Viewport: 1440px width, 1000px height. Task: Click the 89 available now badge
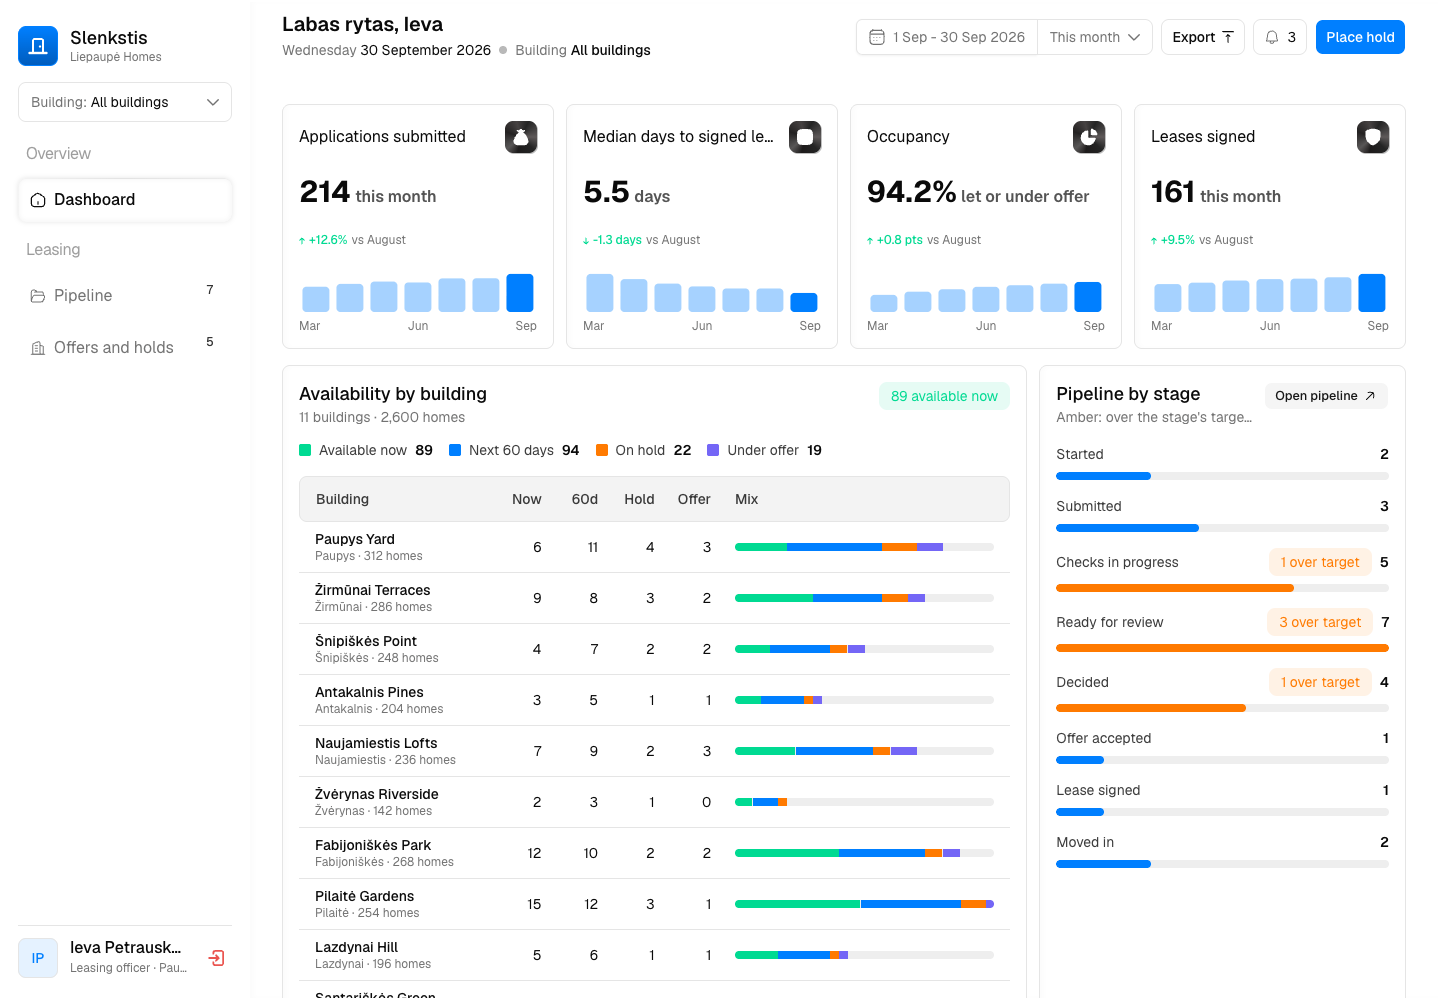click(x=944, y=396)
